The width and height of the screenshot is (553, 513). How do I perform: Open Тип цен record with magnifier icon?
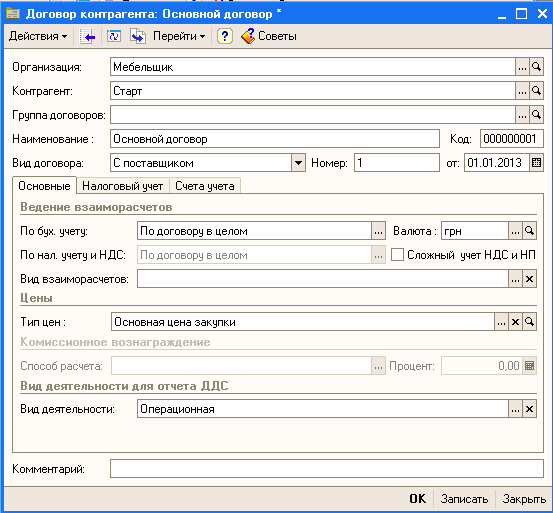point(529,322)
